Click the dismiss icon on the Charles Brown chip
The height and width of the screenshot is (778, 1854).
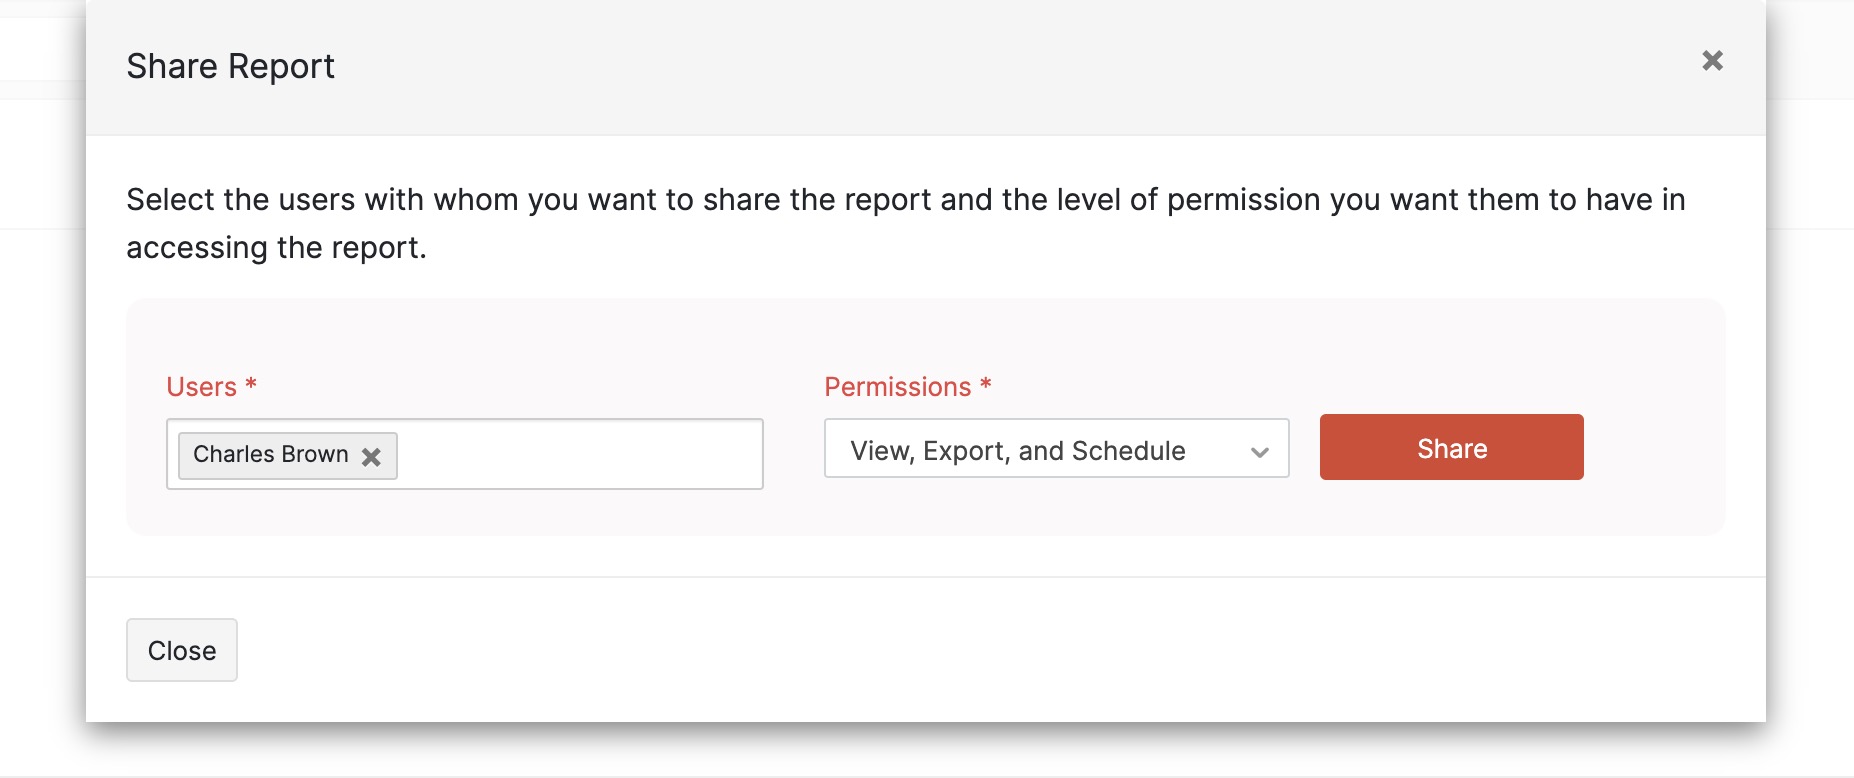[x=372, y=457]
